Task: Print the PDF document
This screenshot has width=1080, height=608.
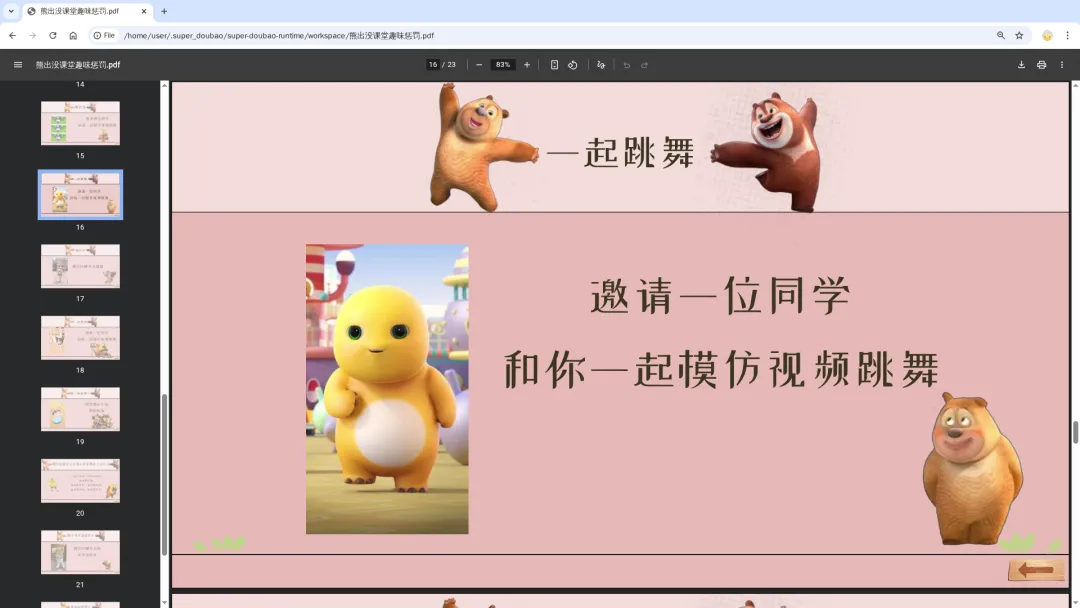Action: coord(1041,65)
